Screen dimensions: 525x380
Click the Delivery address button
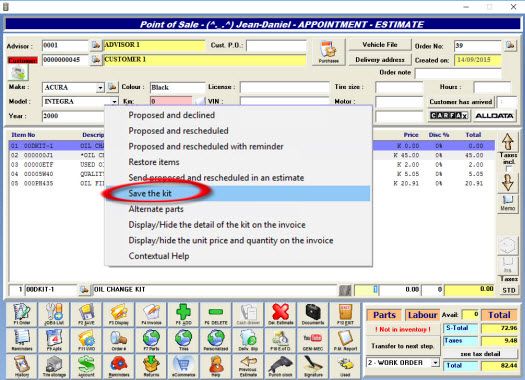pyautogui.click(x=380, y=60)
